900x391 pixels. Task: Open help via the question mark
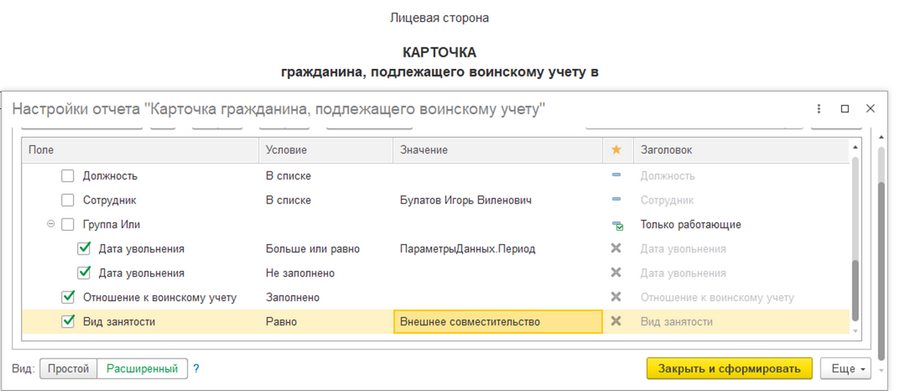point(196,369)
